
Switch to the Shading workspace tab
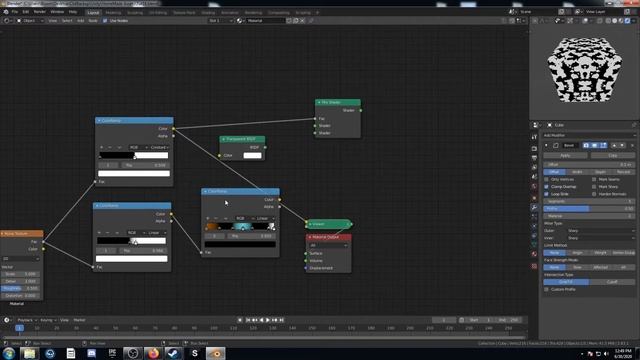[208, 12]
